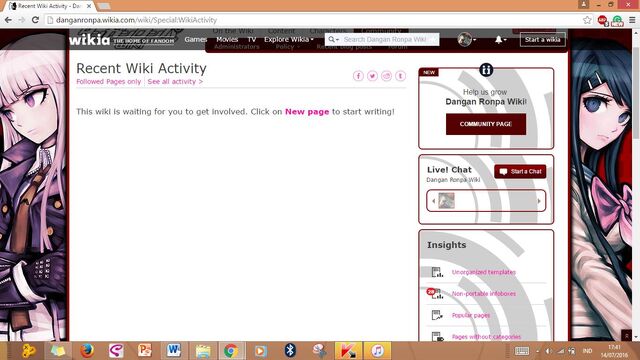
Task: Click the IND language indicator
Action: pyautogui.click(x=587, y=351)
